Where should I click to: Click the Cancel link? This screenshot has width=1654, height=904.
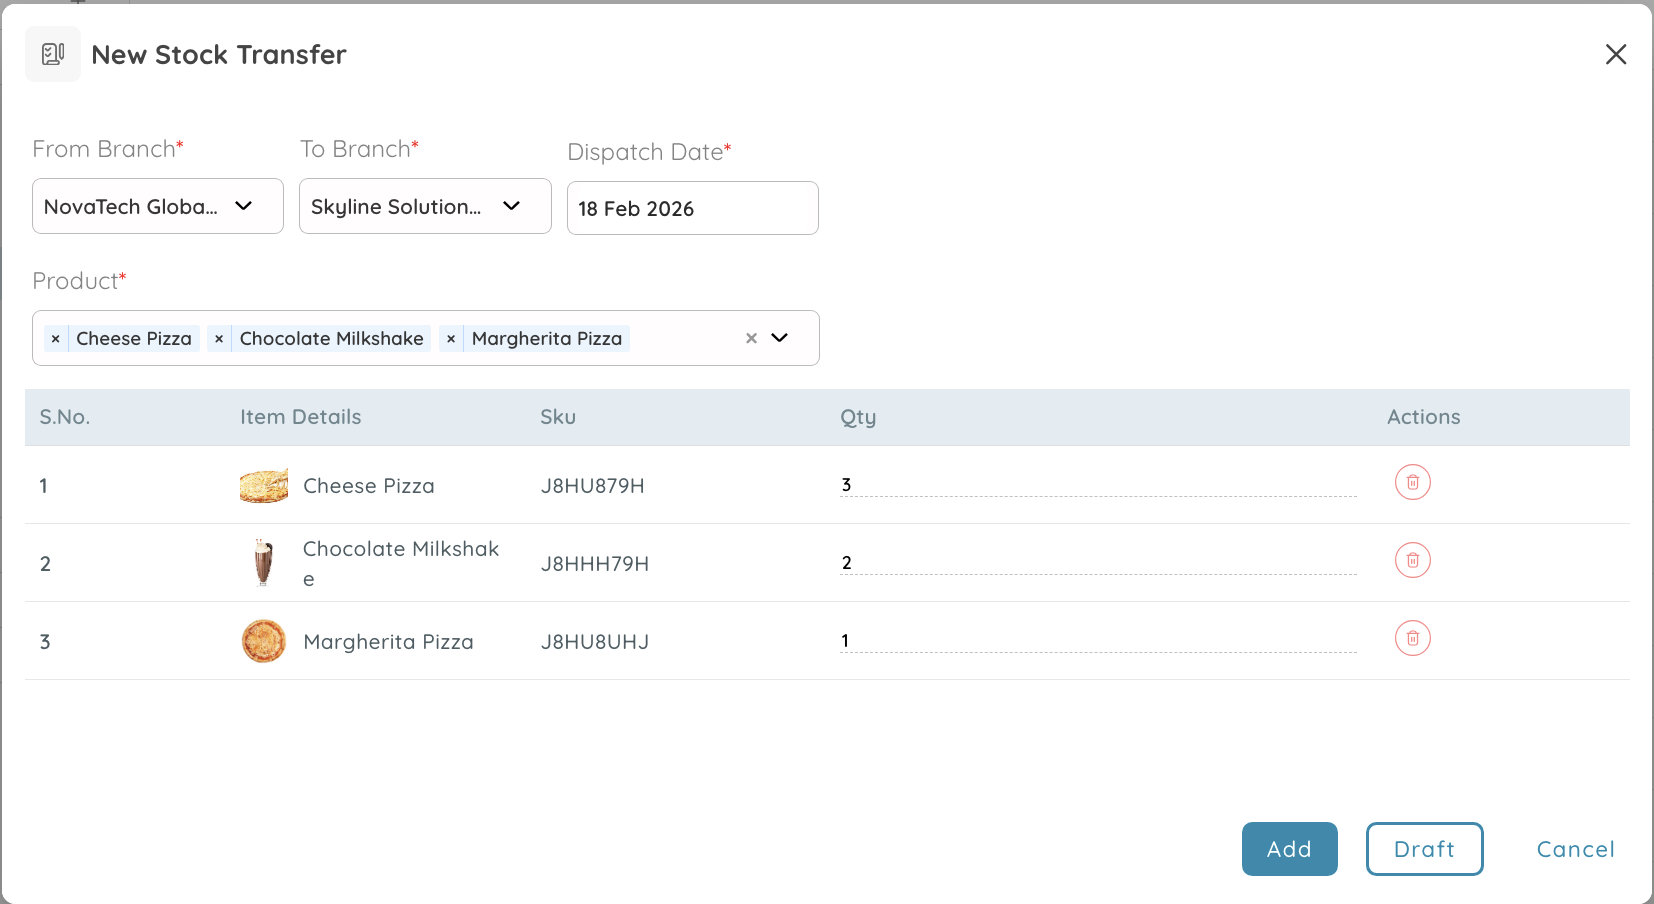tap(1575, 849)
